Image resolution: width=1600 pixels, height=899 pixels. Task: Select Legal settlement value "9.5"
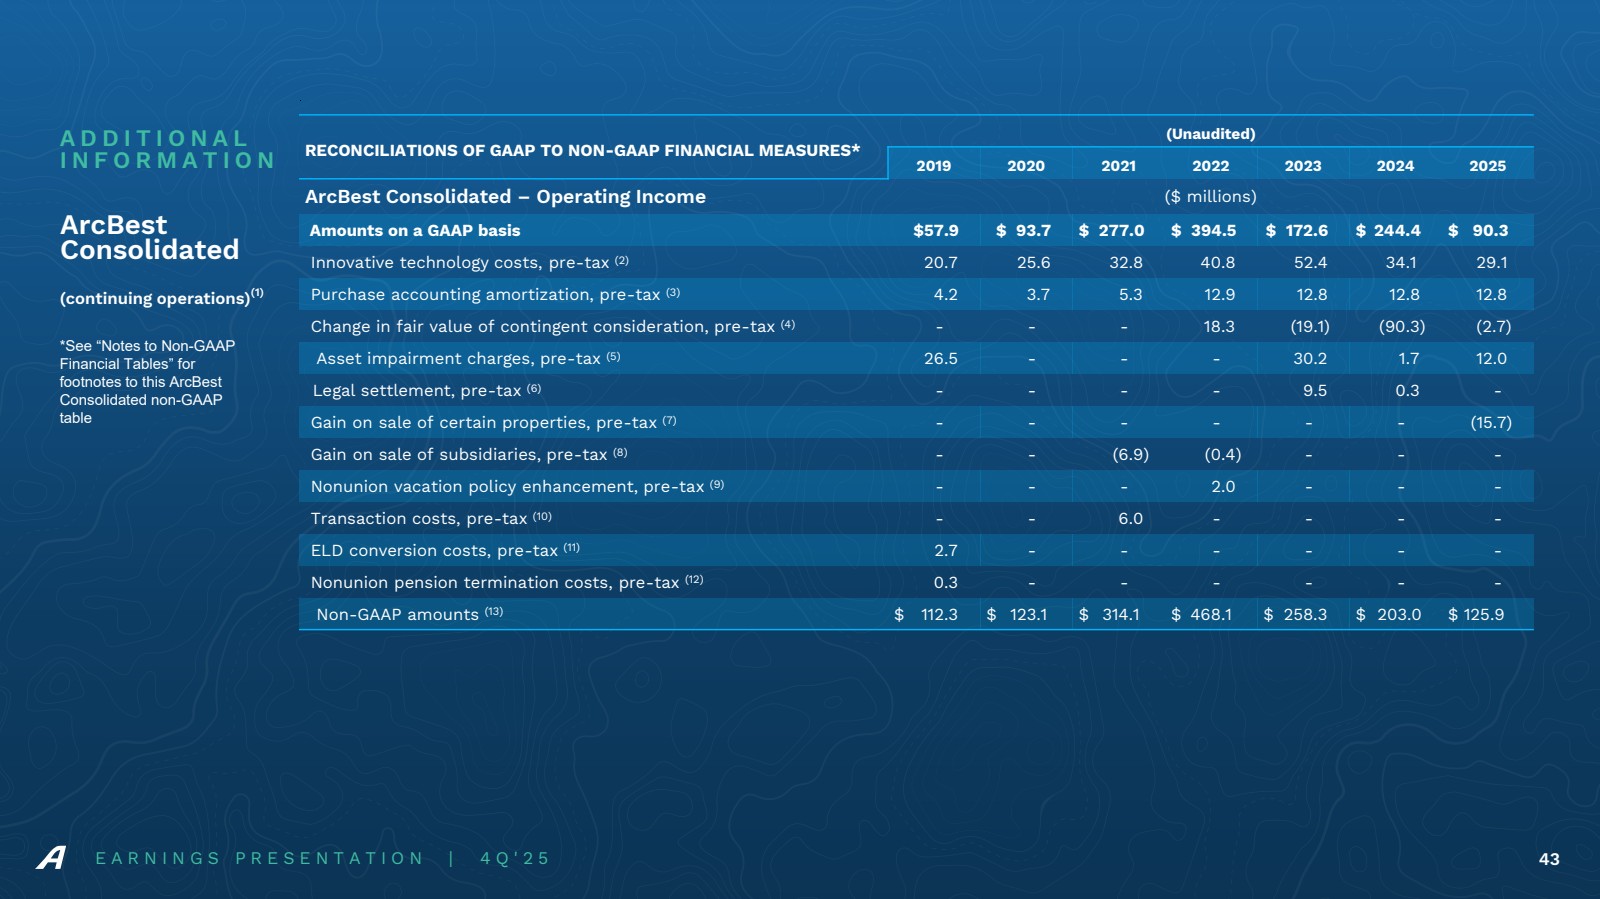point(1315,391)
